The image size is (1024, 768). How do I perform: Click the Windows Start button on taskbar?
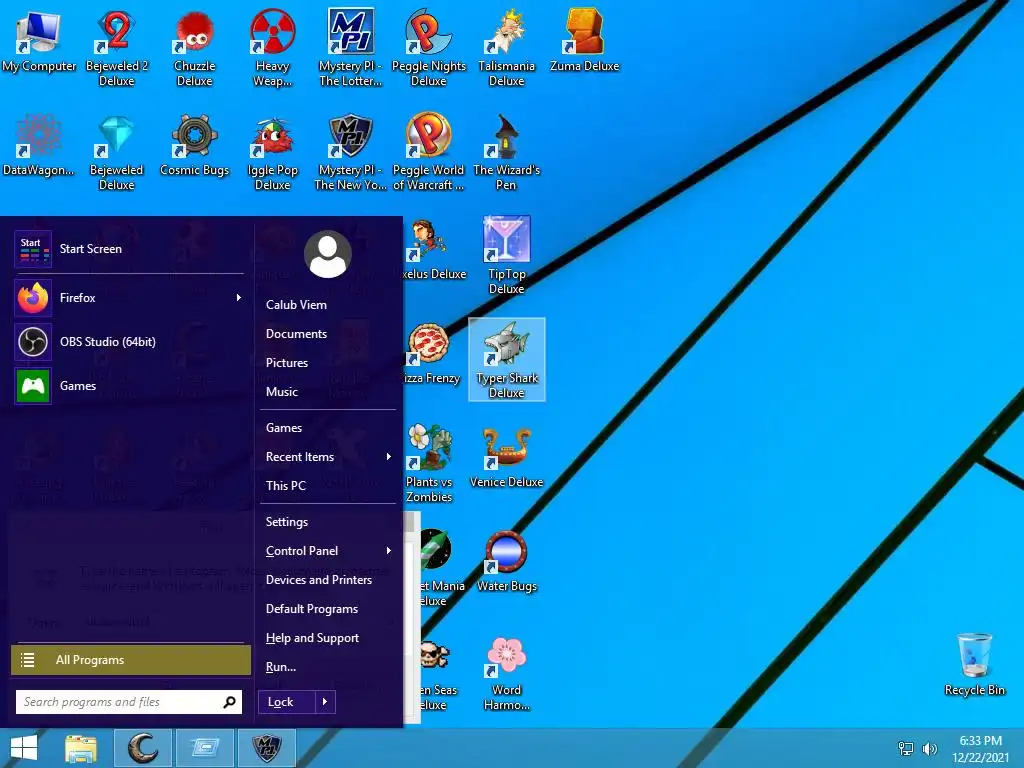click(x=24, y=748)
